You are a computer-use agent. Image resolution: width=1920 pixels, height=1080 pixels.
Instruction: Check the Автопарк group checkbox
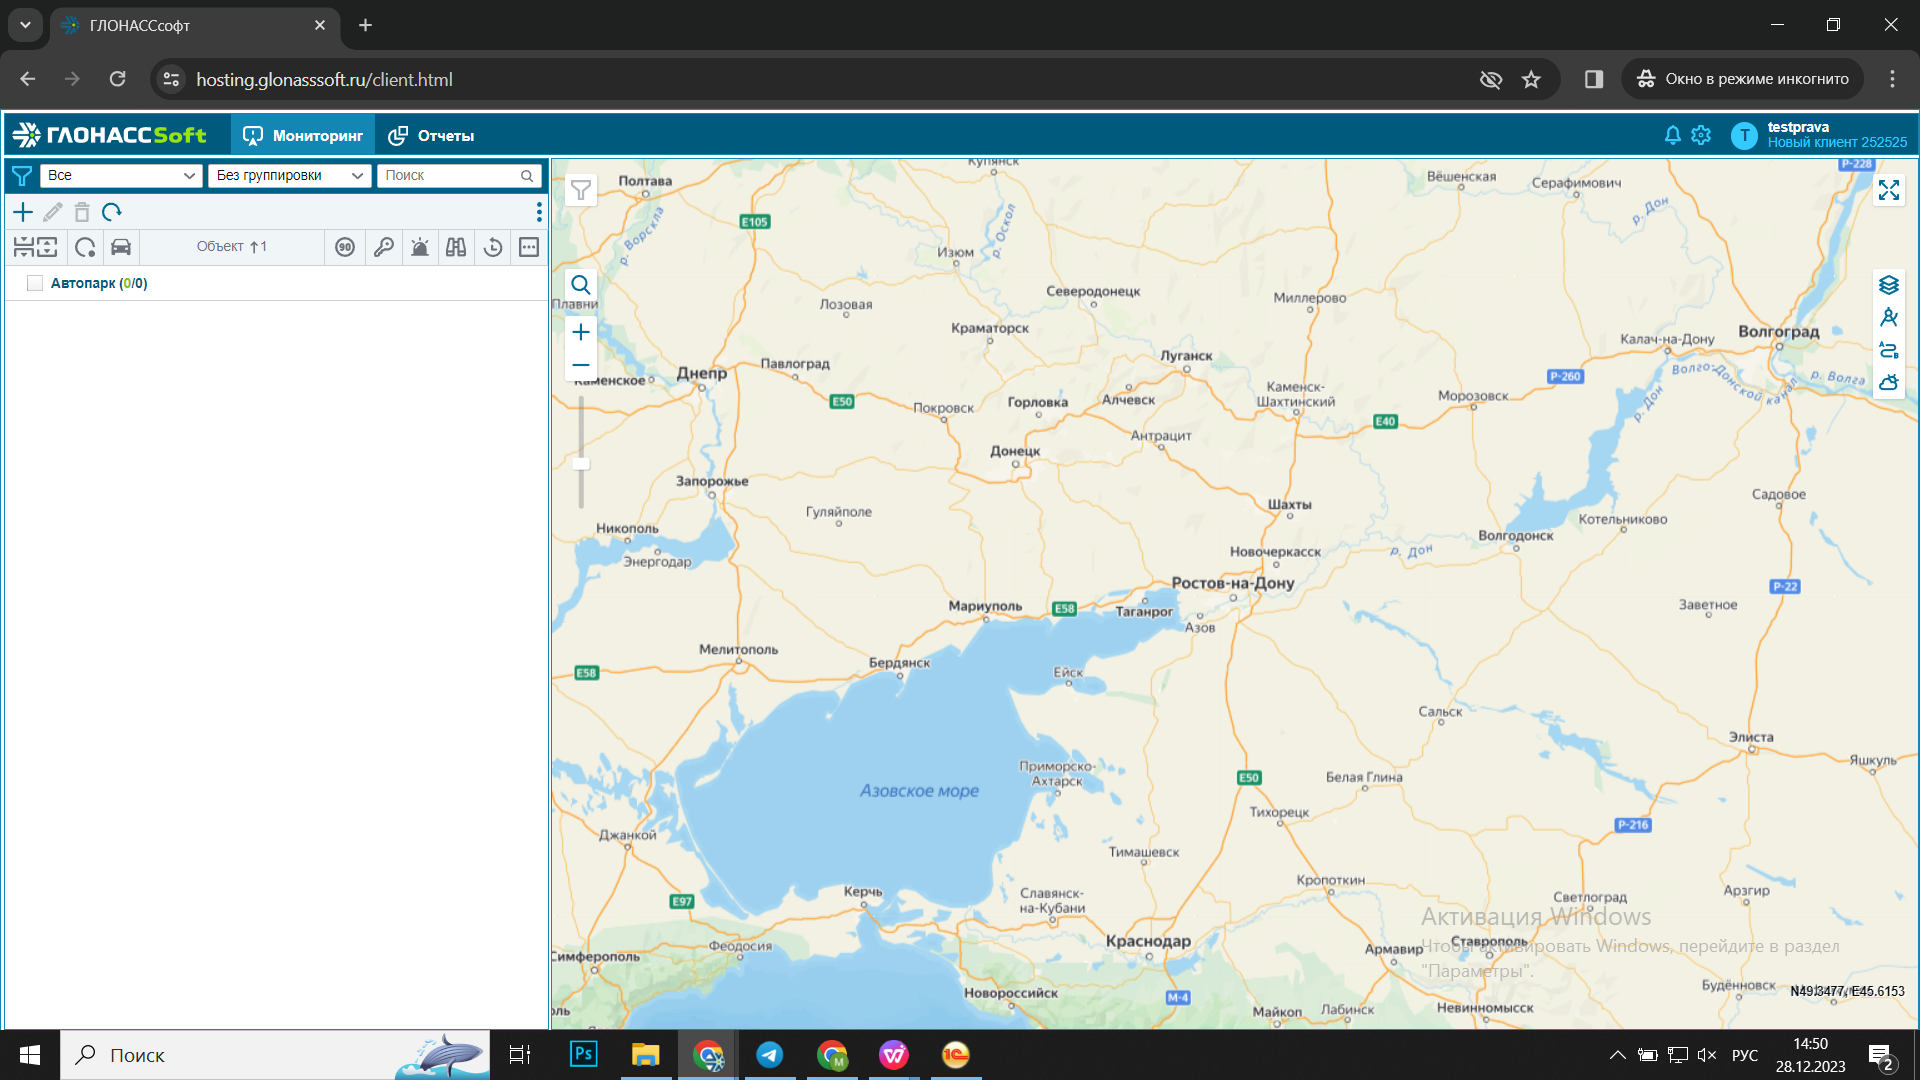(x=35, y=283)
